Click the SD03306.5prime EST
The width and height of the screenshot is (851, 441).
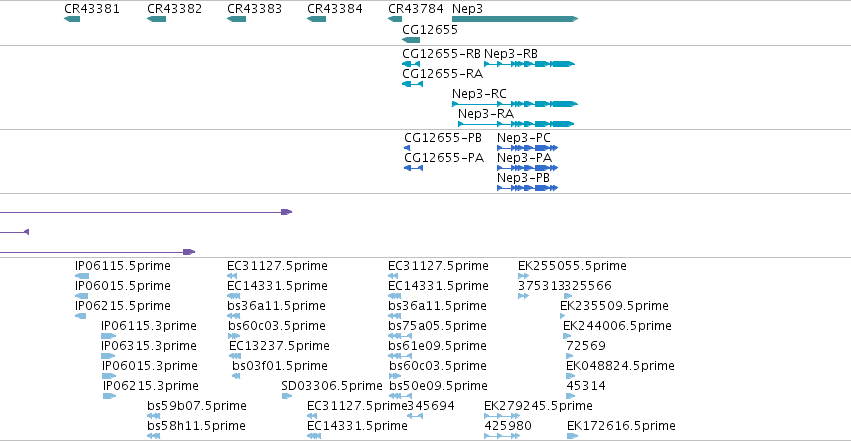tap(287, 397)
